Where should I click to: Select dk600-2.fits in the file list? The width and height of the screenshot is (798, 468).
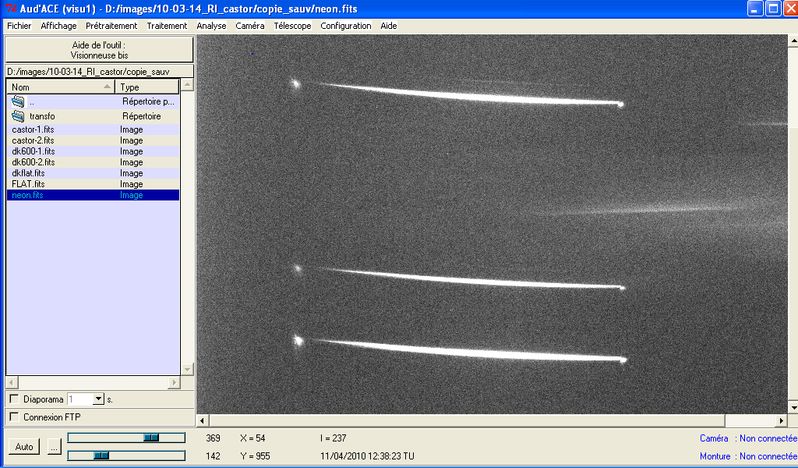pyautogui.click(x=93, y=162)
